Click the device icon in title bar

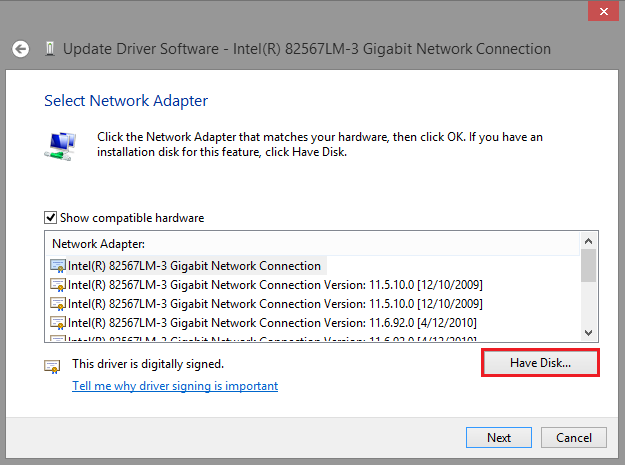50,49
